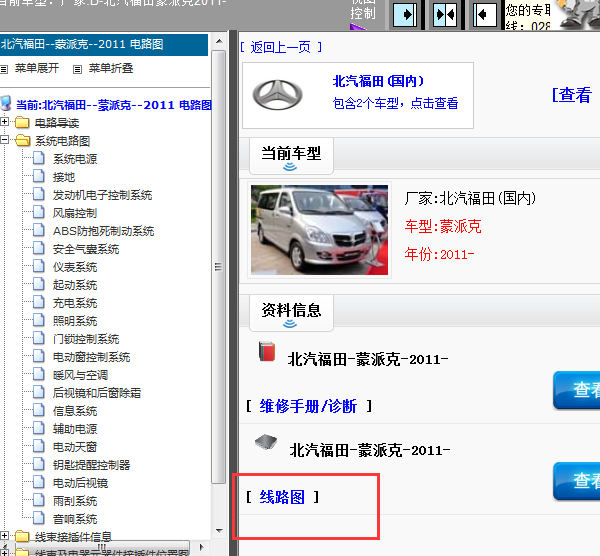Open 发动机电子控制系统 in the tree
600x556 pixels.
(x=103, y=195)
